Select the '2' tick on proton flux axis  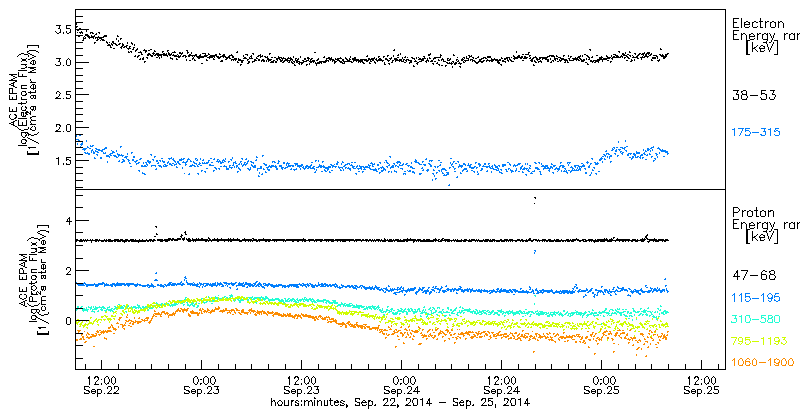[x=67, y=271]
